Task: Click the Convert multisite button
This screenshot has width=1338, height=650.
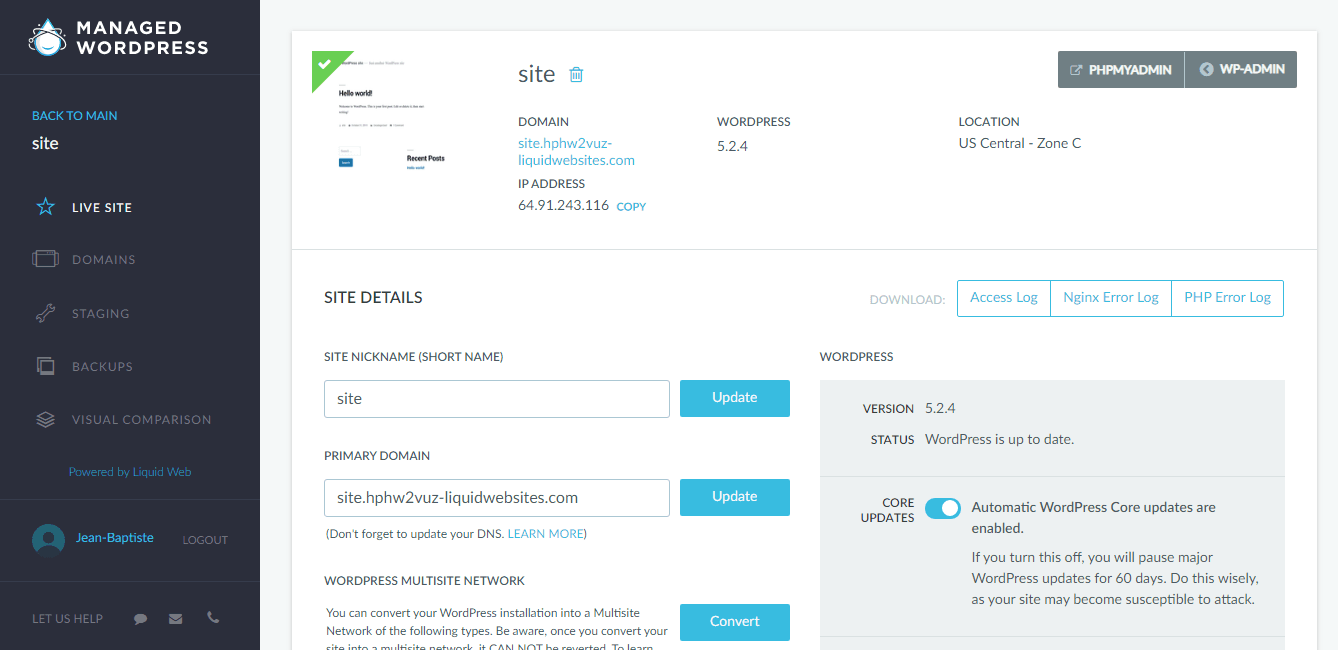Action: (x=735, y=622)
